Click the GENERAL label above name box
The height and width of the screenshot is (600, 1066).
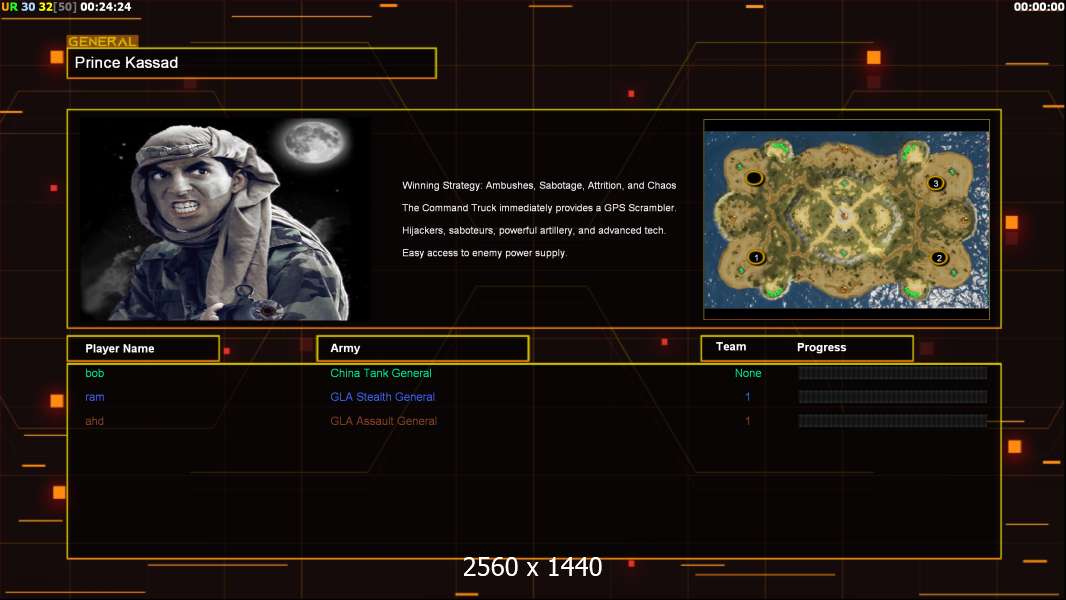click(102, 41)
